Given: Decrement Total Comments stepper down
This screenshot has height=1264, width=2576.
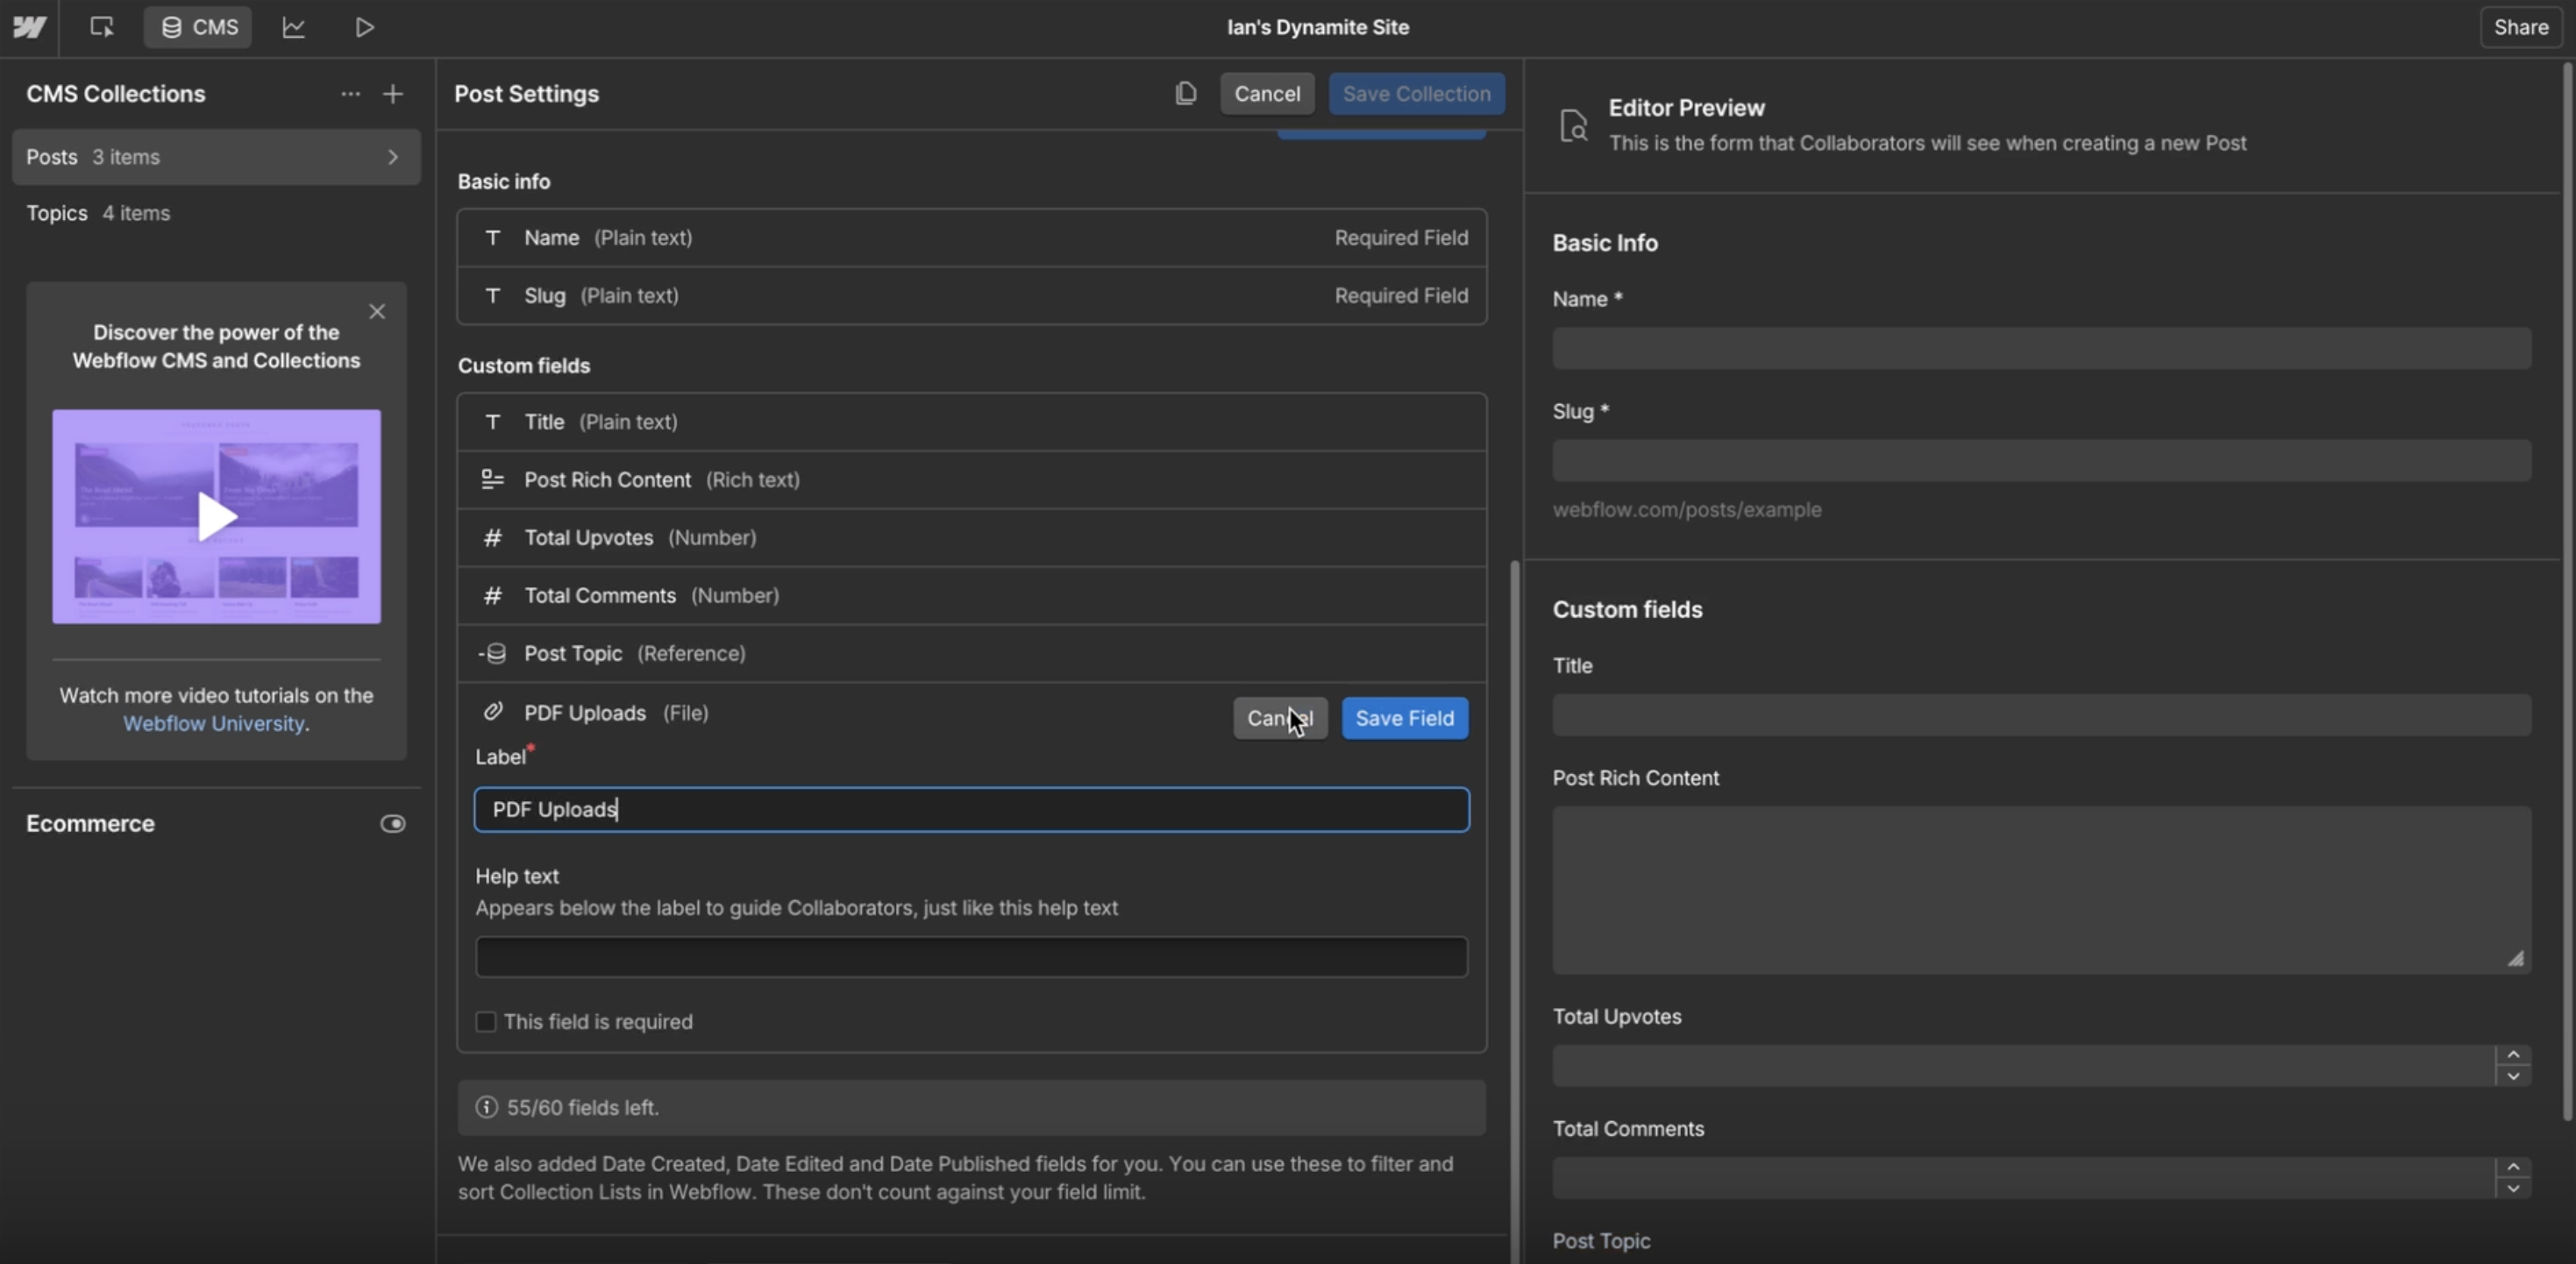Looking at the screenshot, I should pyautogui.click(x=2513, y=1188).
